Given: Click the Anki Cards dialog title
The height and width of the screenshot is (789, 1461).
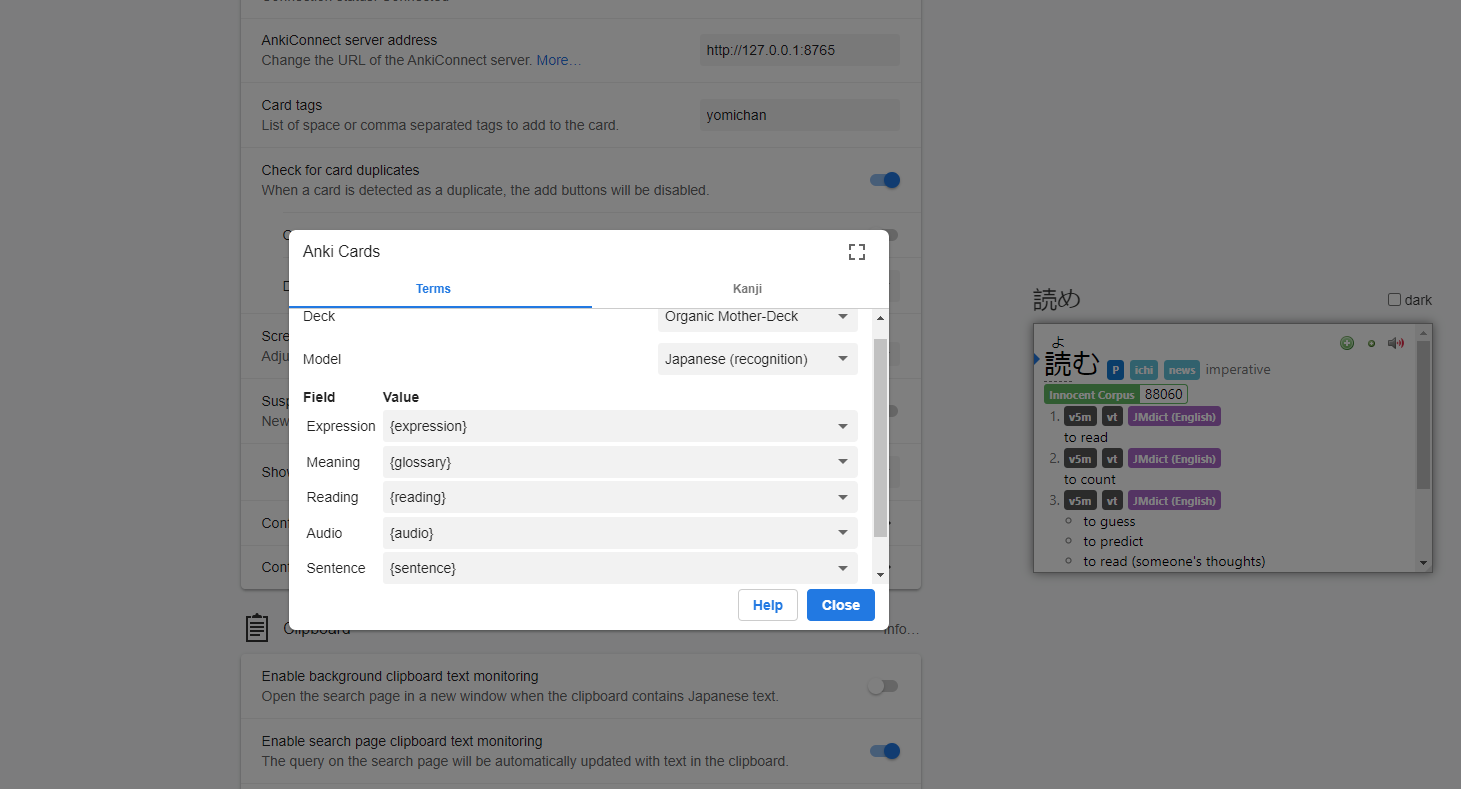Looking at the screenshot, I should [341, 252].
